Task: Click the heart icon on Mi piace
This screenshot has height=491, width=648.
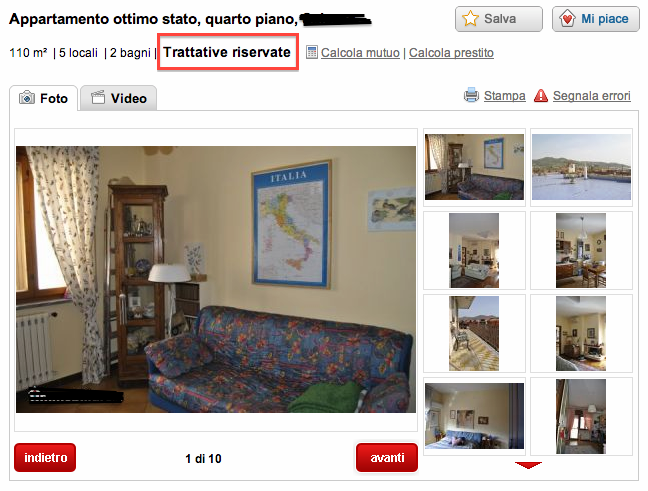Action: pos(567,19)
